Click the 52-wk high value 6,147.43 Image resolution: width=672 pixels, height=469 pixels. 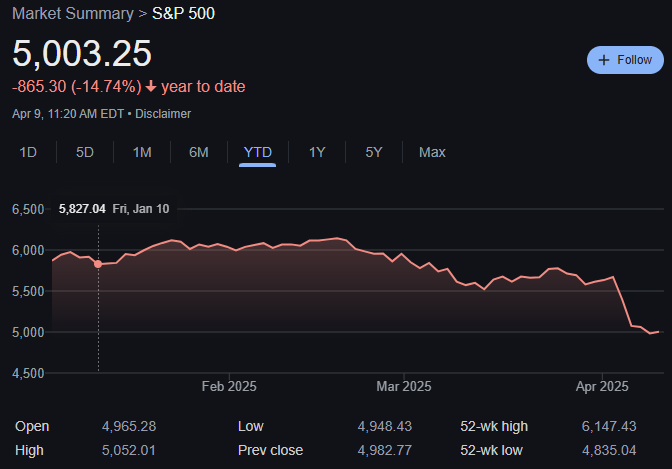[x=609, y=427]
